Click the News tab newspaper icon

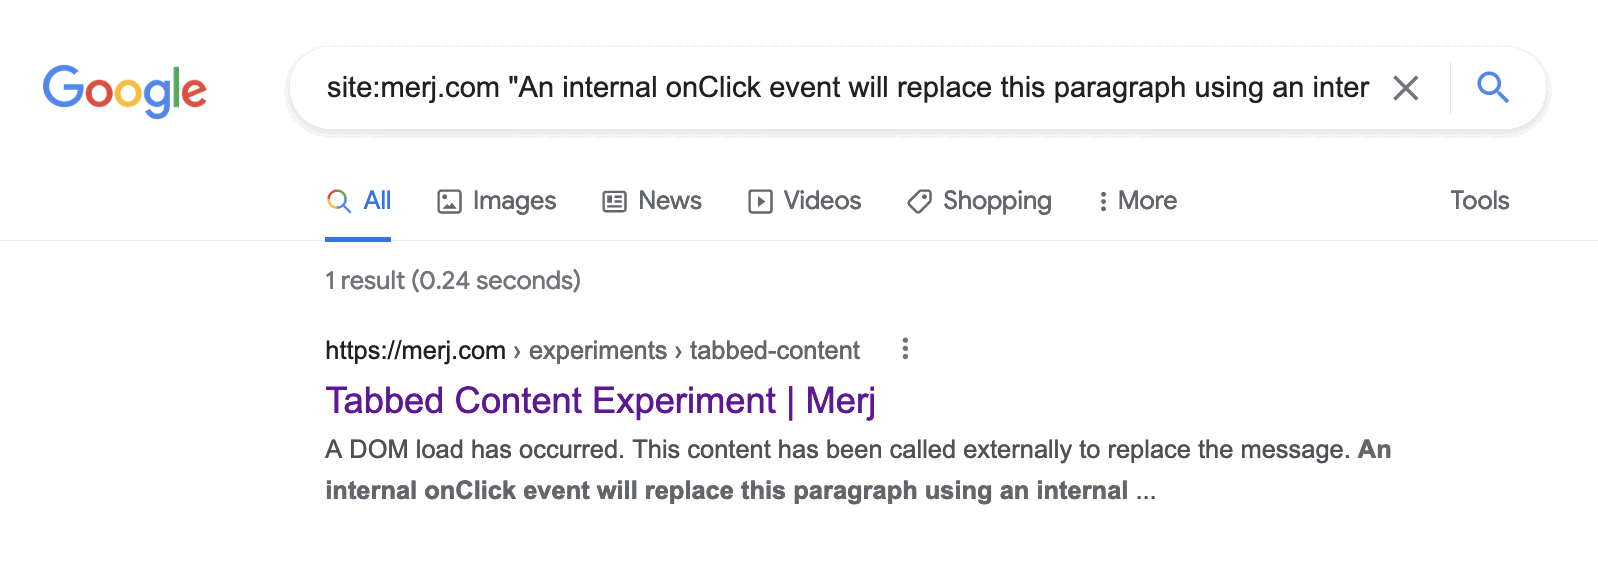click(614, 202)
